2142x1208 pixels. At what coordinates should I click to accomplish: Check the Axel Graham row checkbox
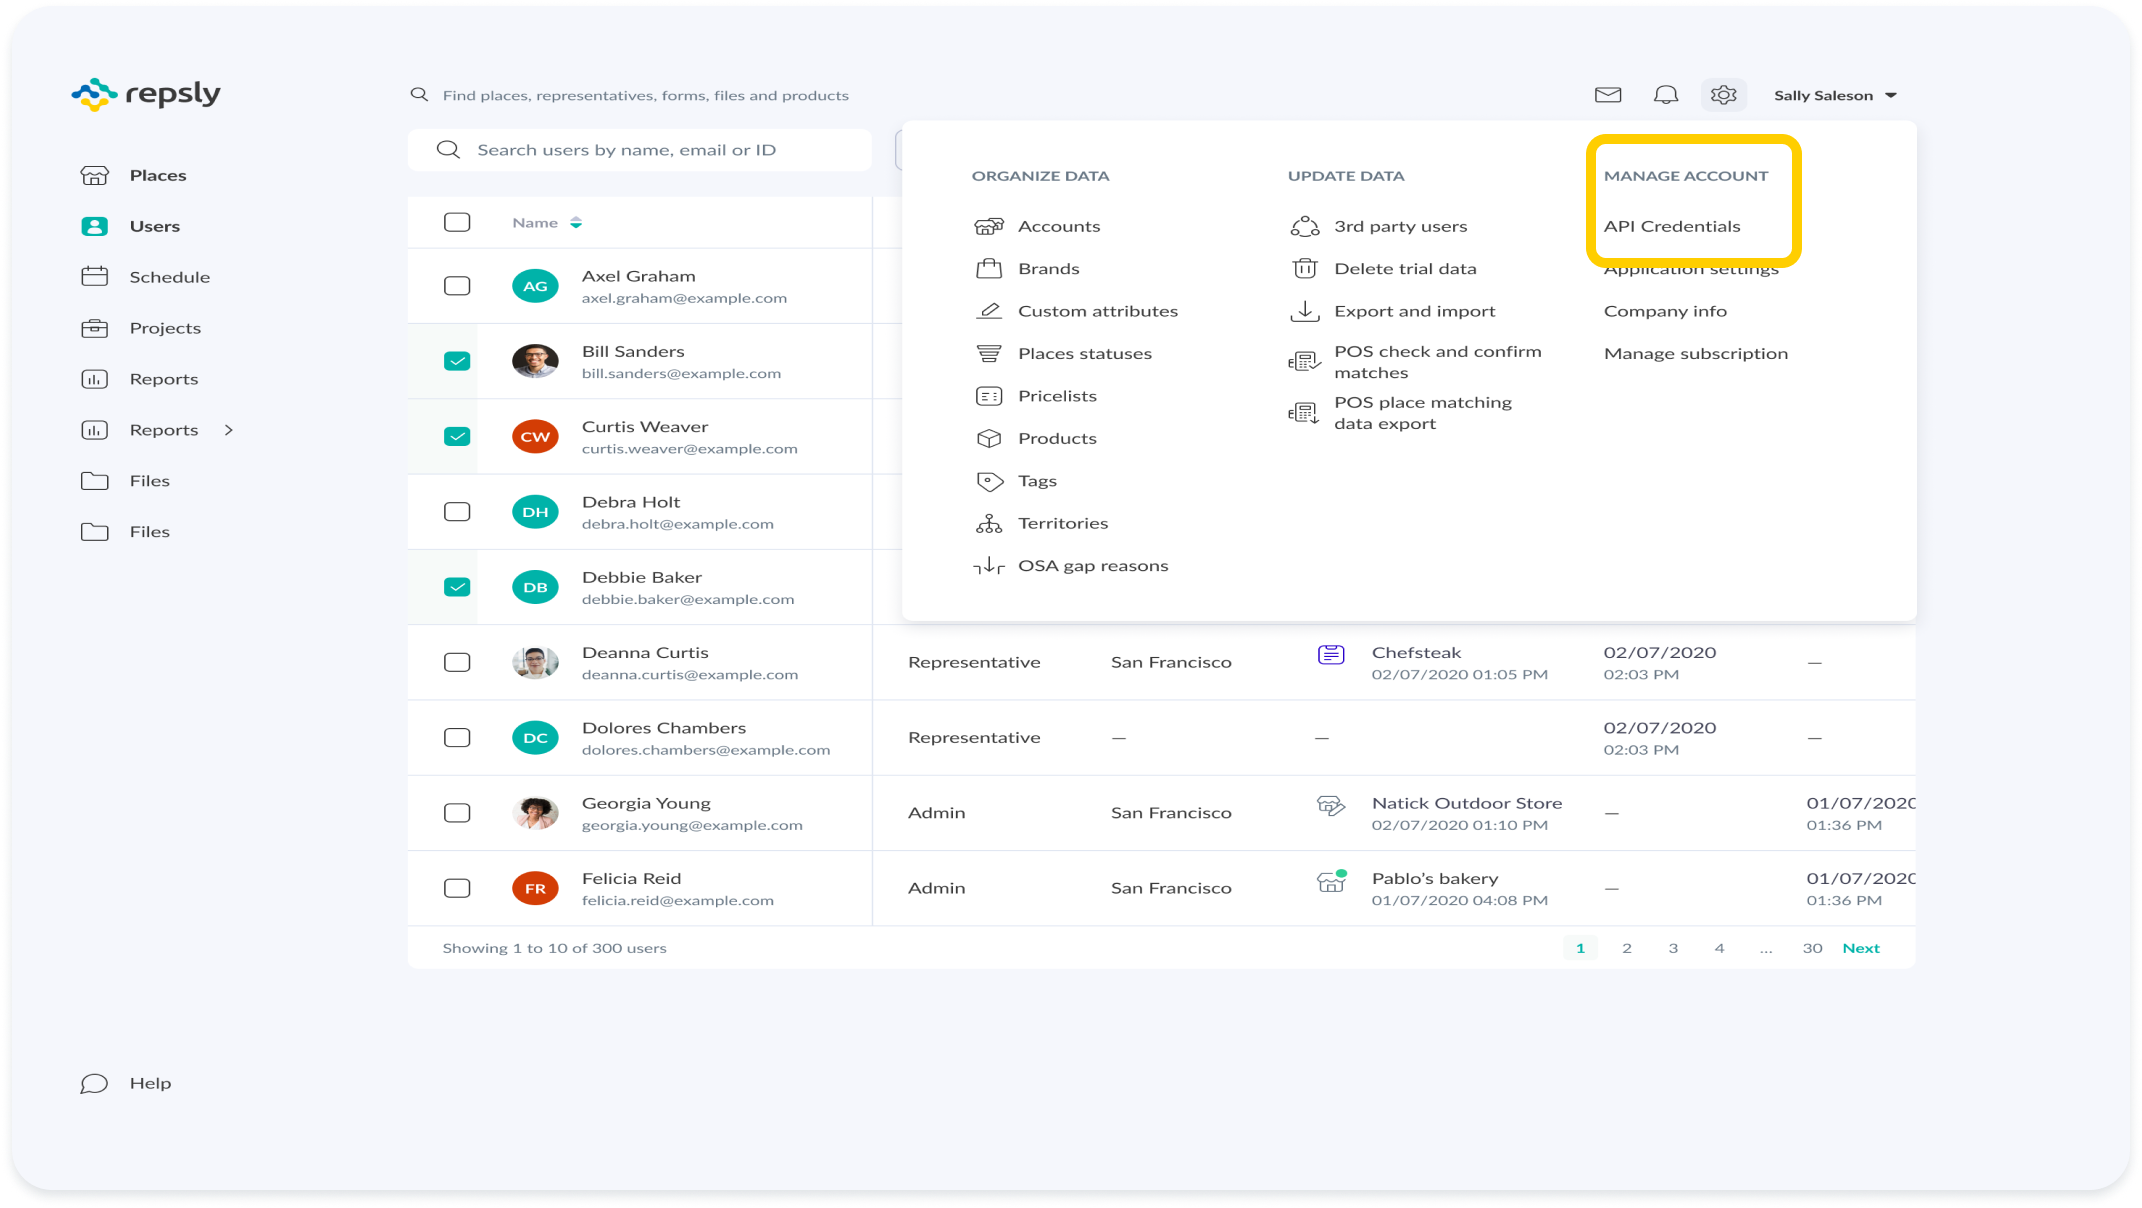(x=457, y=286)
